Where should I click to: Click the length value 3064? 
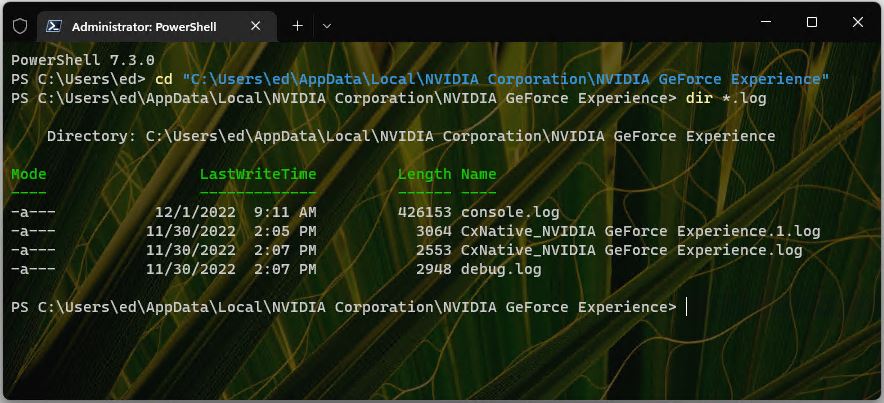point(434,232)
